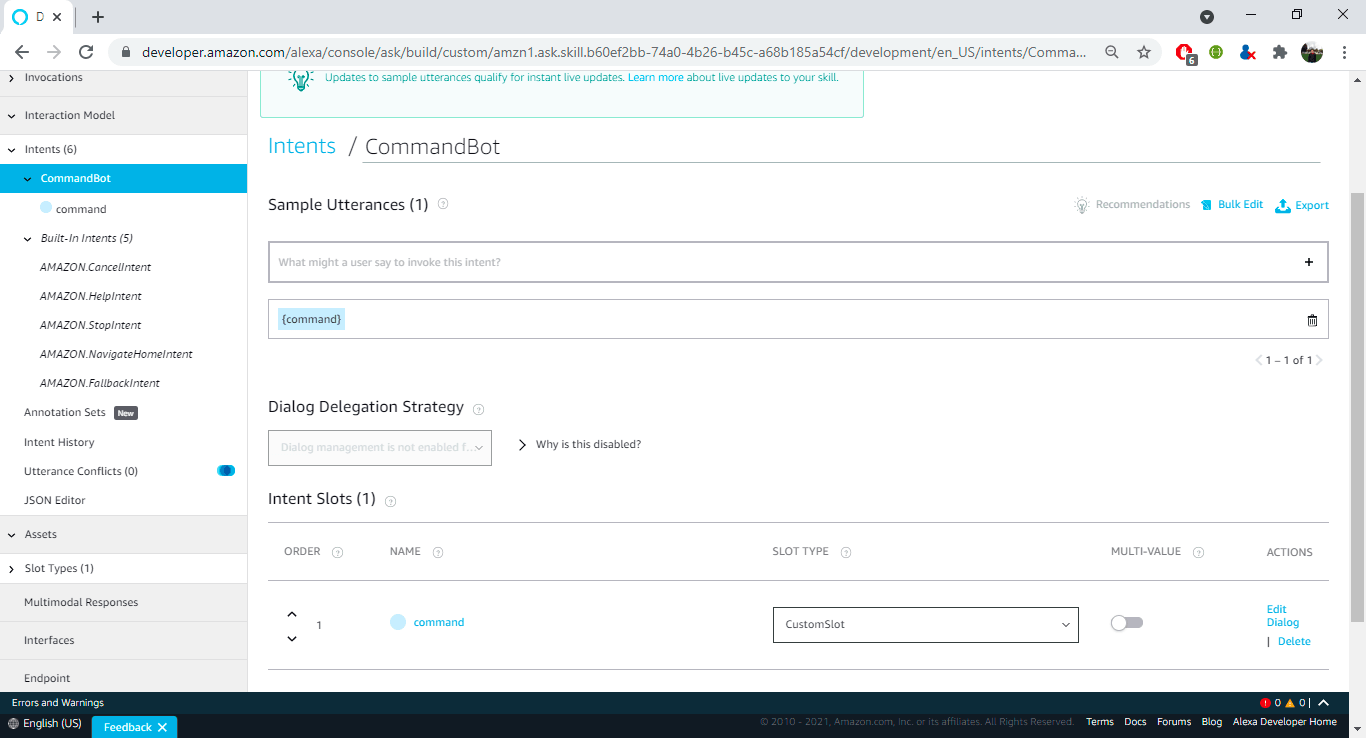Open the browser zoom magnifier icon
The image size is (1366, 738).
point(1112,52)
